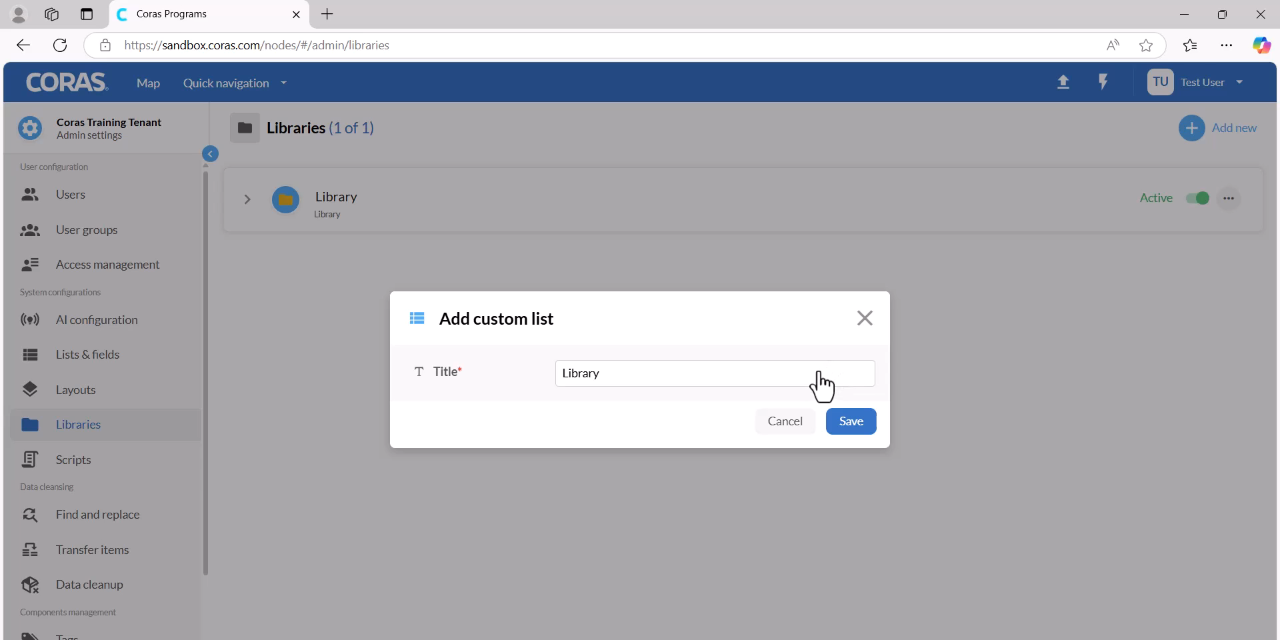Screen dimensions: 1280x640
Task: Click the Libraries sidebar folder icon
Action: (30, 425)
